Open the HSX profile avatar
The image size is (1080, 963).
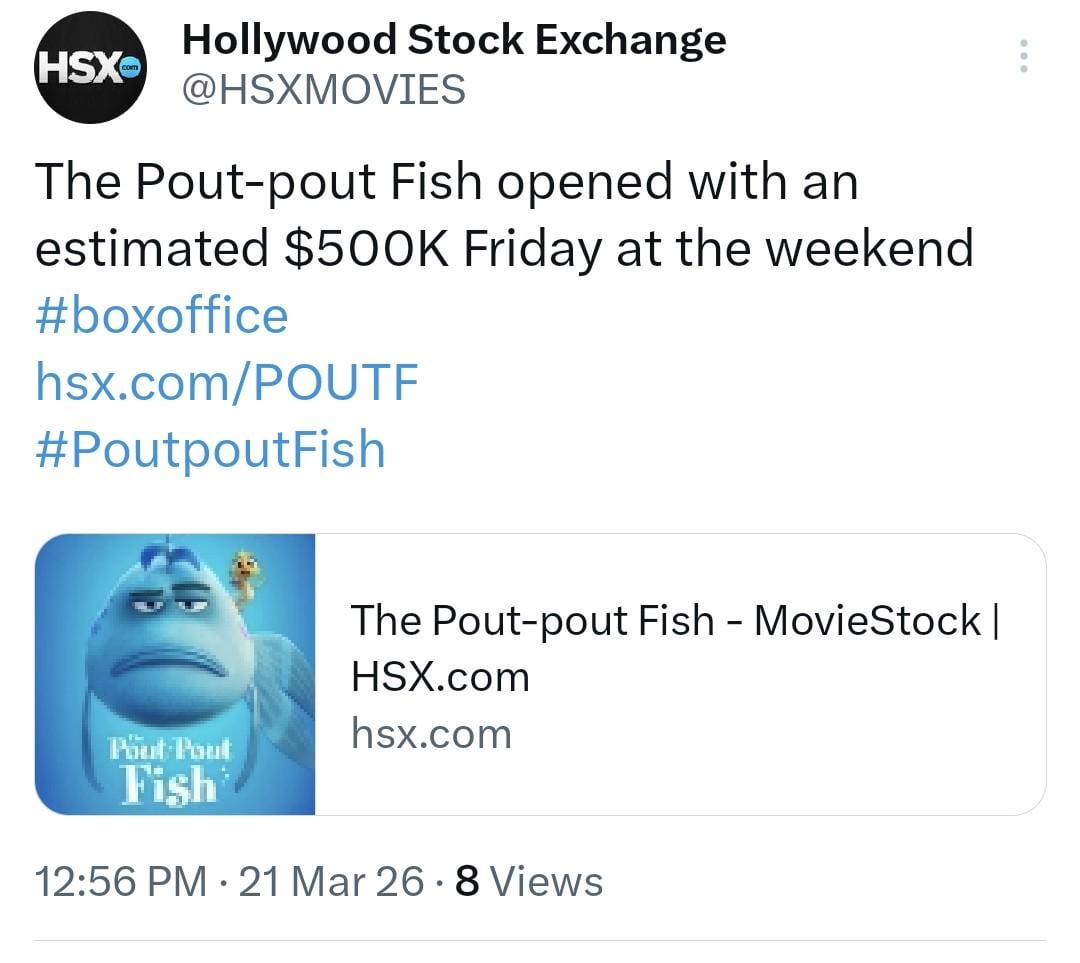click(92, 69)
